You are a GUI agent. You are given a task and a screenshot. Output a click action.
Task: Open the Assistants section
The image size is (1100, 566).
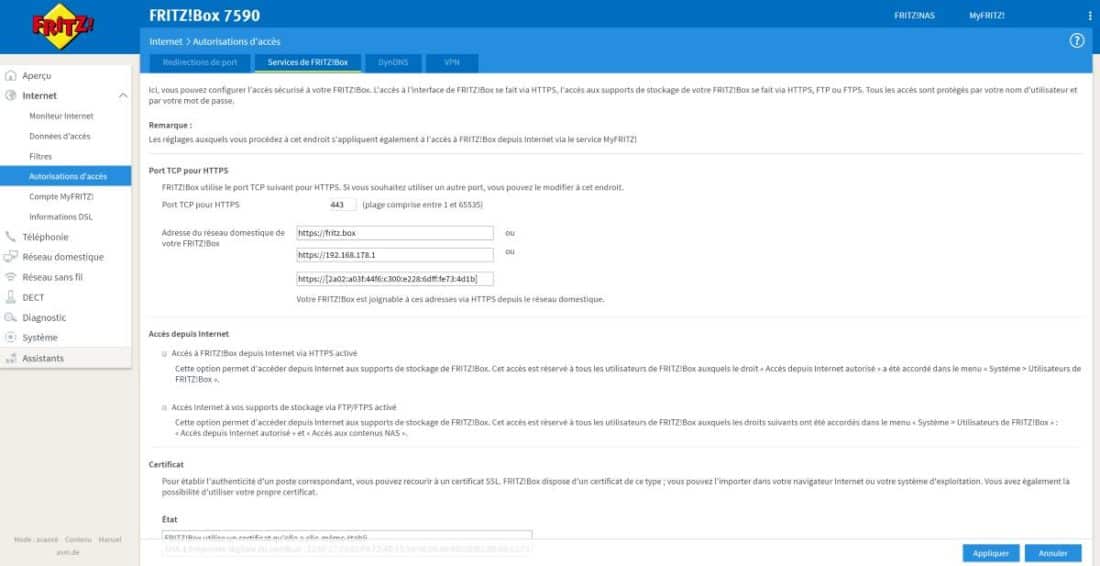pyautogui.click(x=43, y=358)
